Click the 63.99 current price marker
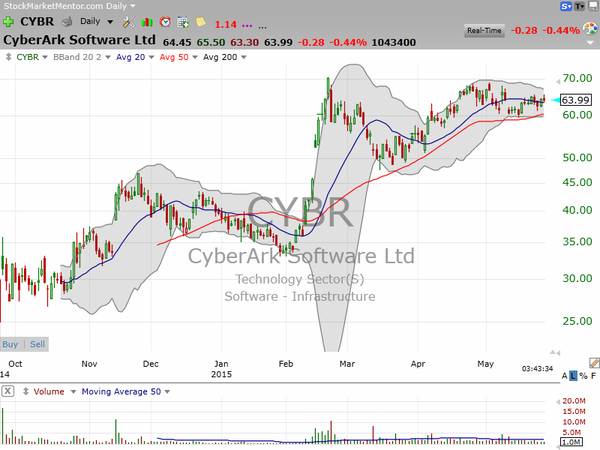Image resolution: width=600 pixels, height=450 pixels. [576, 100]
